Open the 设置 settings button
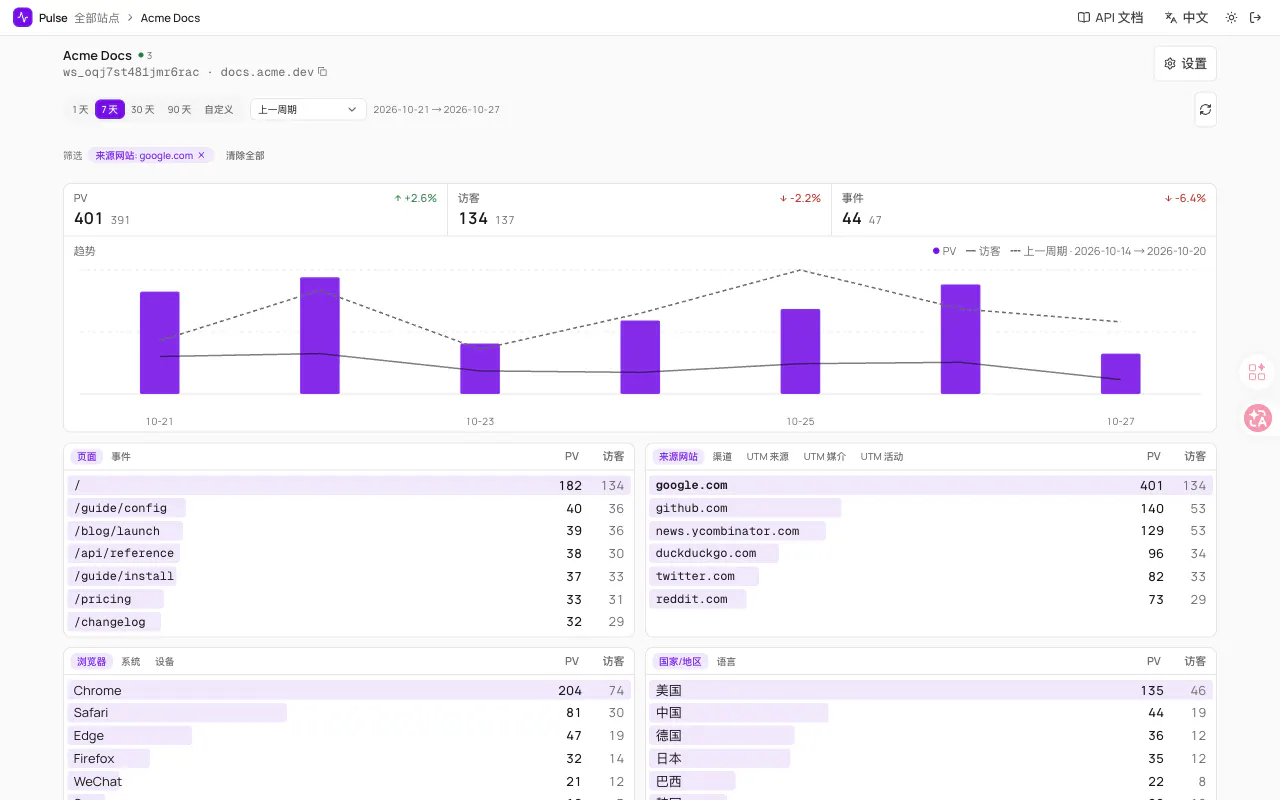Screen dimensions: 1280x800 click(1185, 63)
